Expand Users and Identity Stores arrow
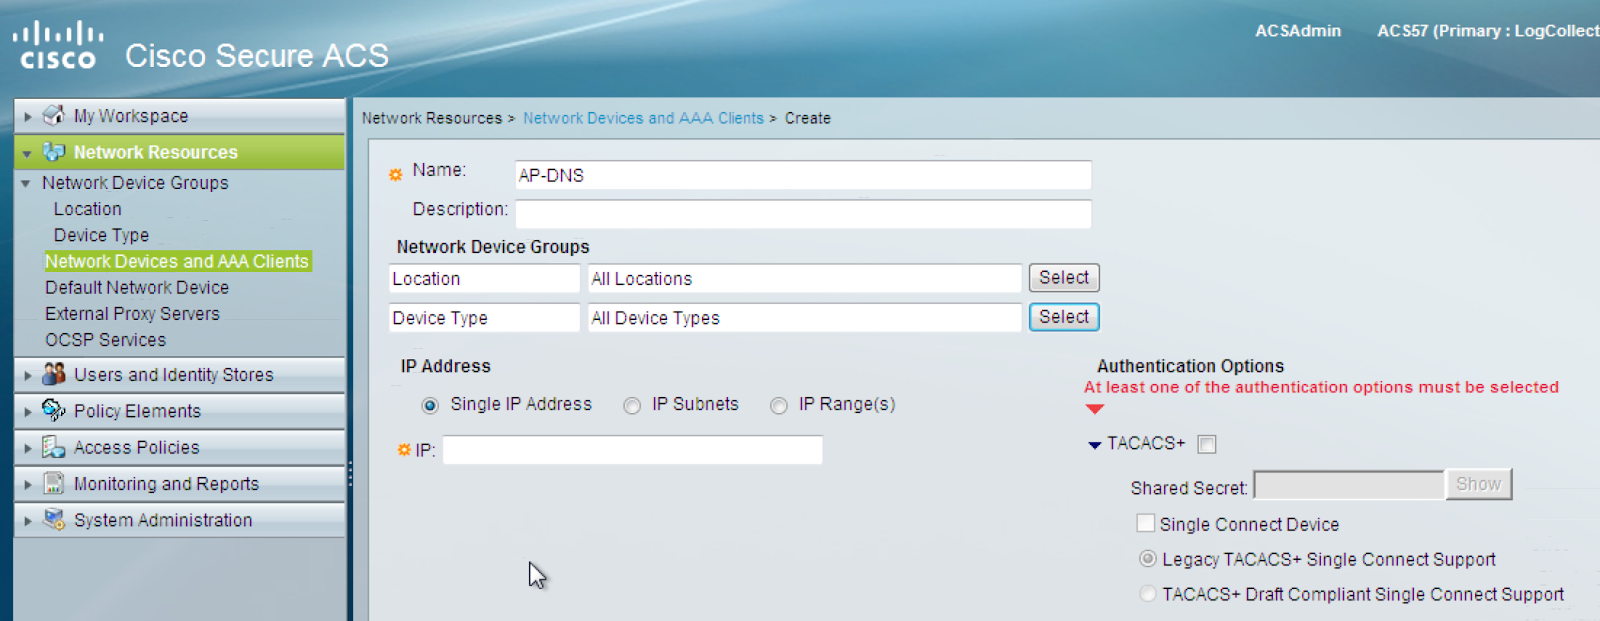 coord(28,375)
